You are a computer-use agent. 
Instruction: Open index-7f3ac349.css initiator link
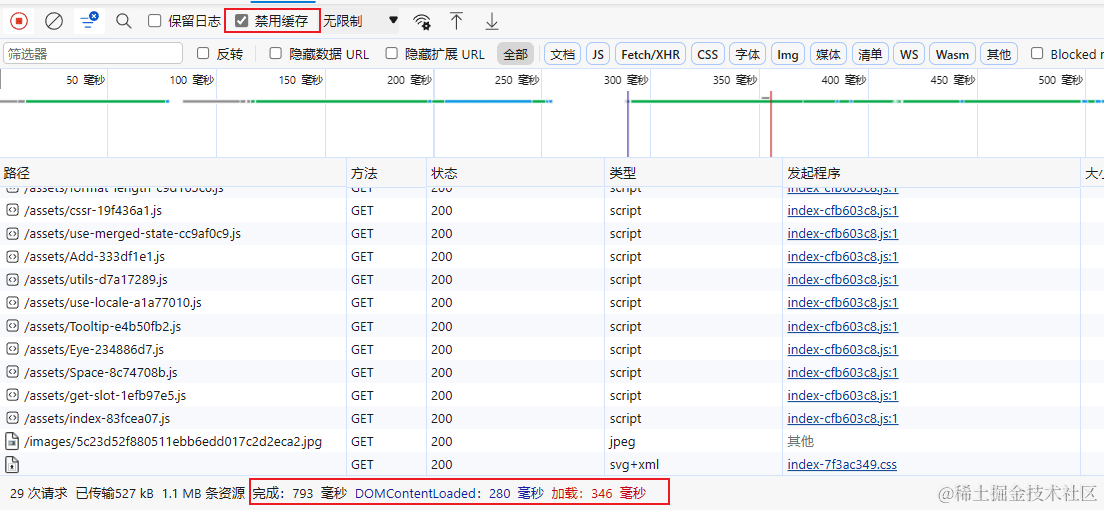[842, 464]
